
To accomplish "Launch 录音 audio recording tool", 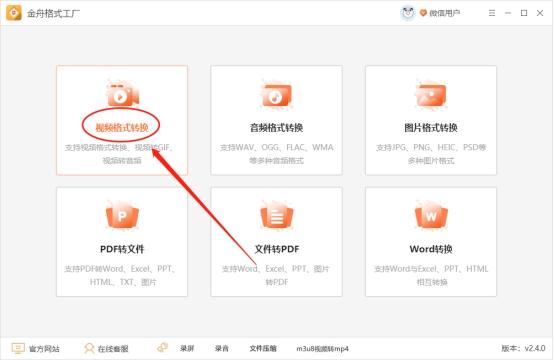I will tap(222, 348).
